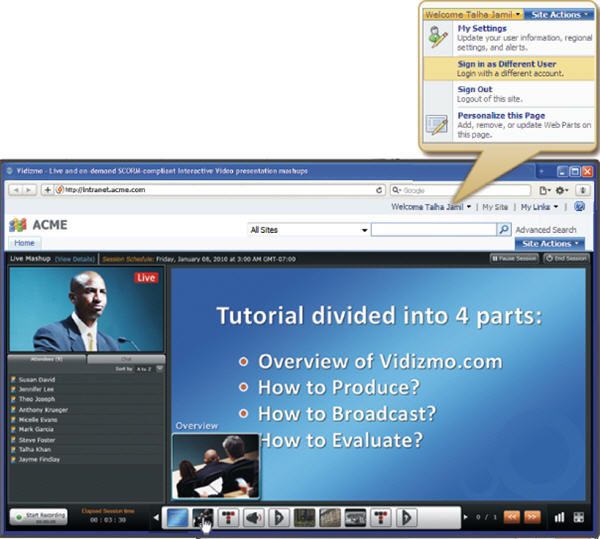This screenshot has height=539, width=600.
Task: Click the orange fast-forward button
Action: coord(532,517)
